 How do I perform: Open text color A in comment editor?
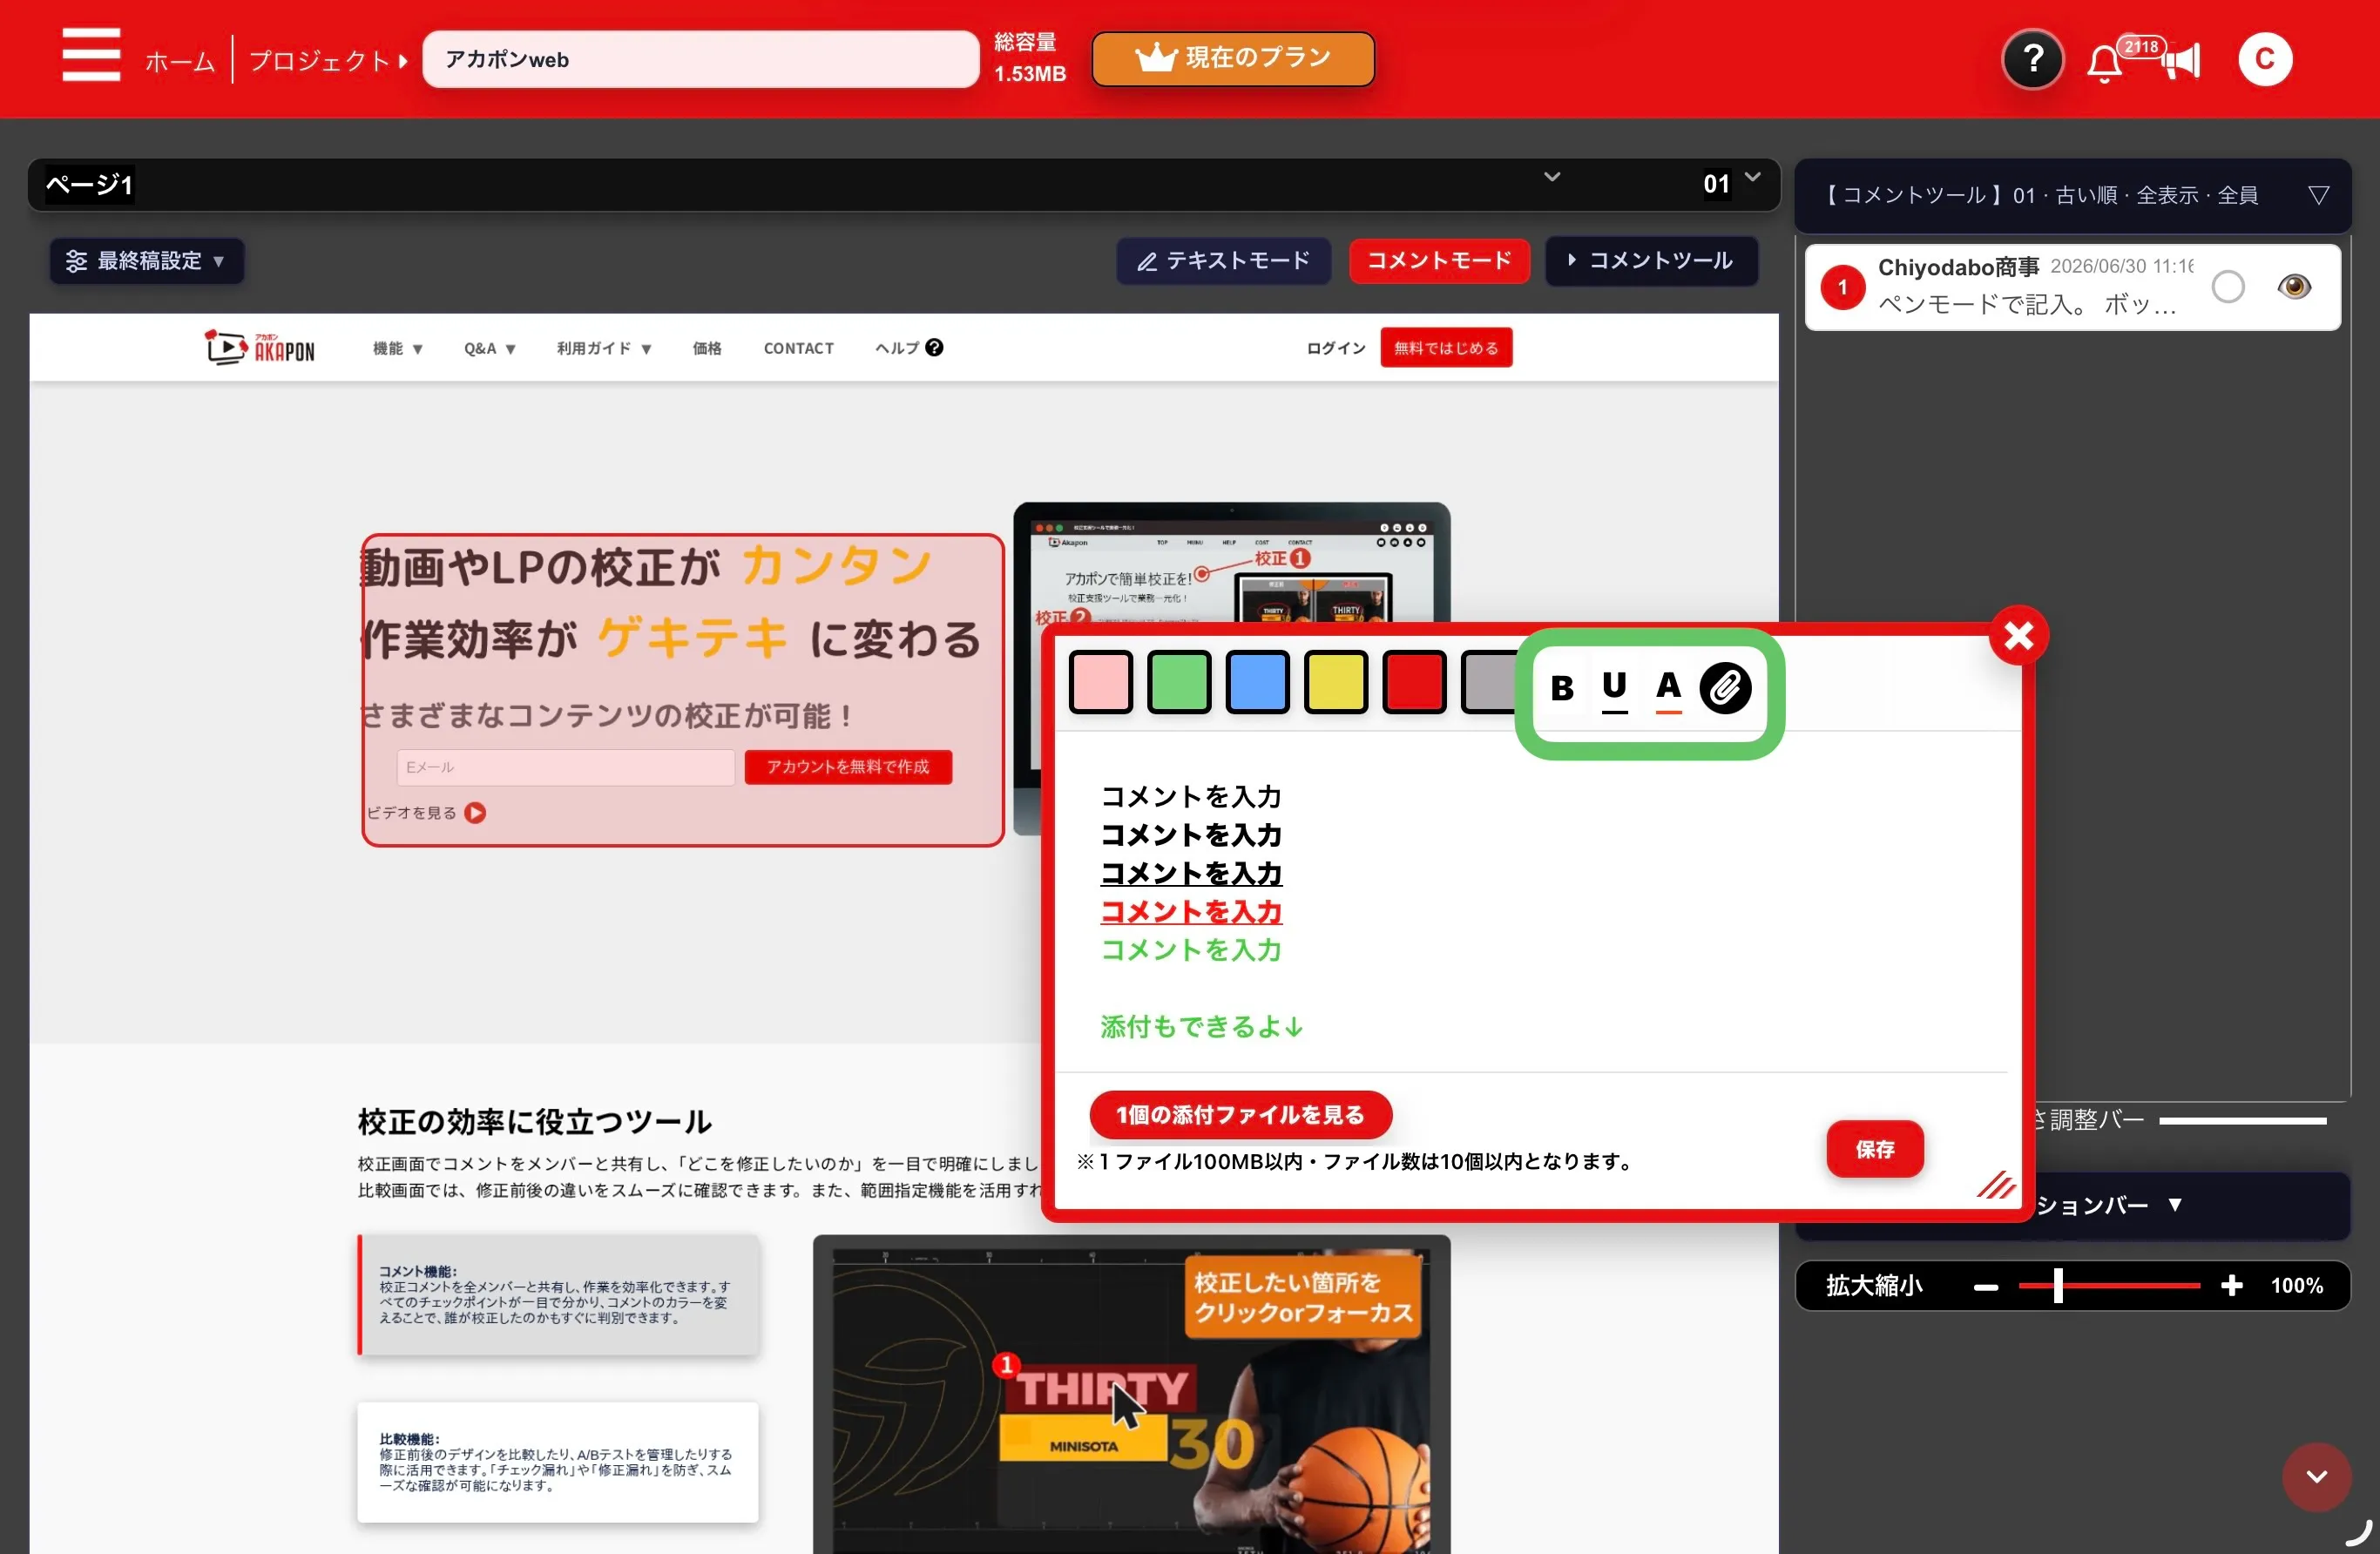click(1668, 689)
